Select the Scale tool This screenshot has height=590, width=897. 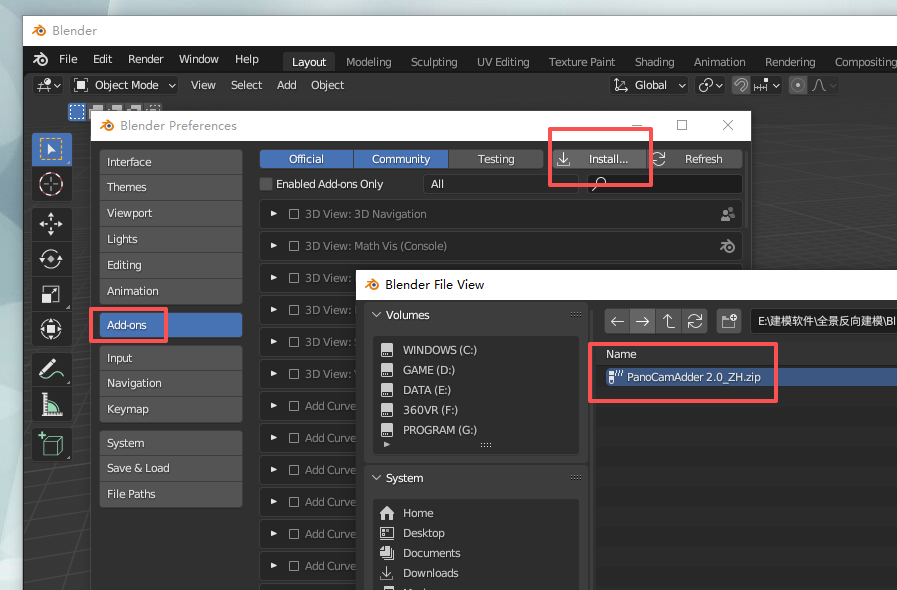[x=50, y=293]
